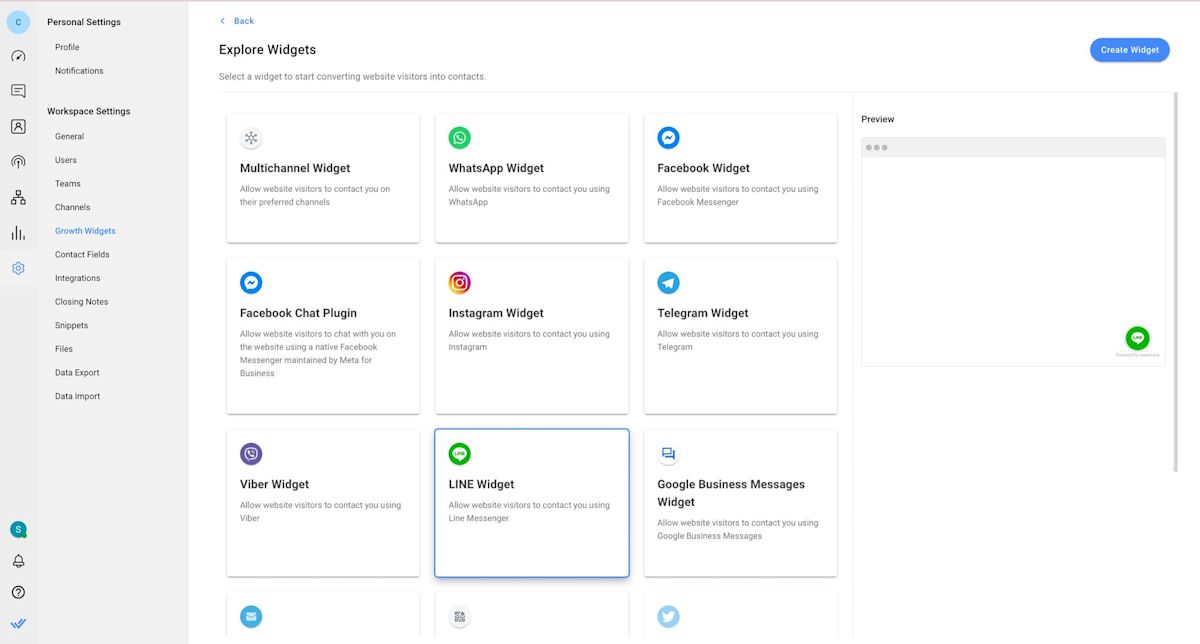The image size is (1200, 644).
Task: Open Contact Fields settings
Action: [82, 255]
